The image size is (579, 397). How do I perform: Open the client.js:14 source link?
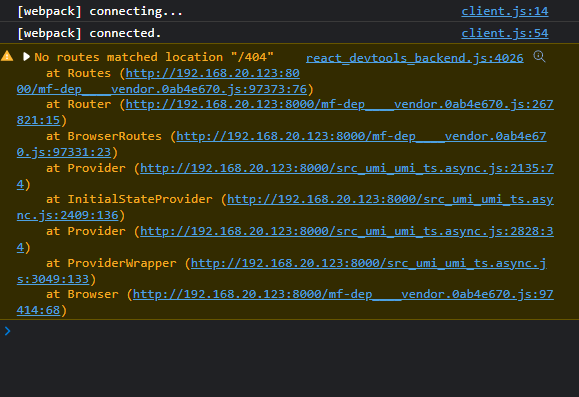click(504, 11)
